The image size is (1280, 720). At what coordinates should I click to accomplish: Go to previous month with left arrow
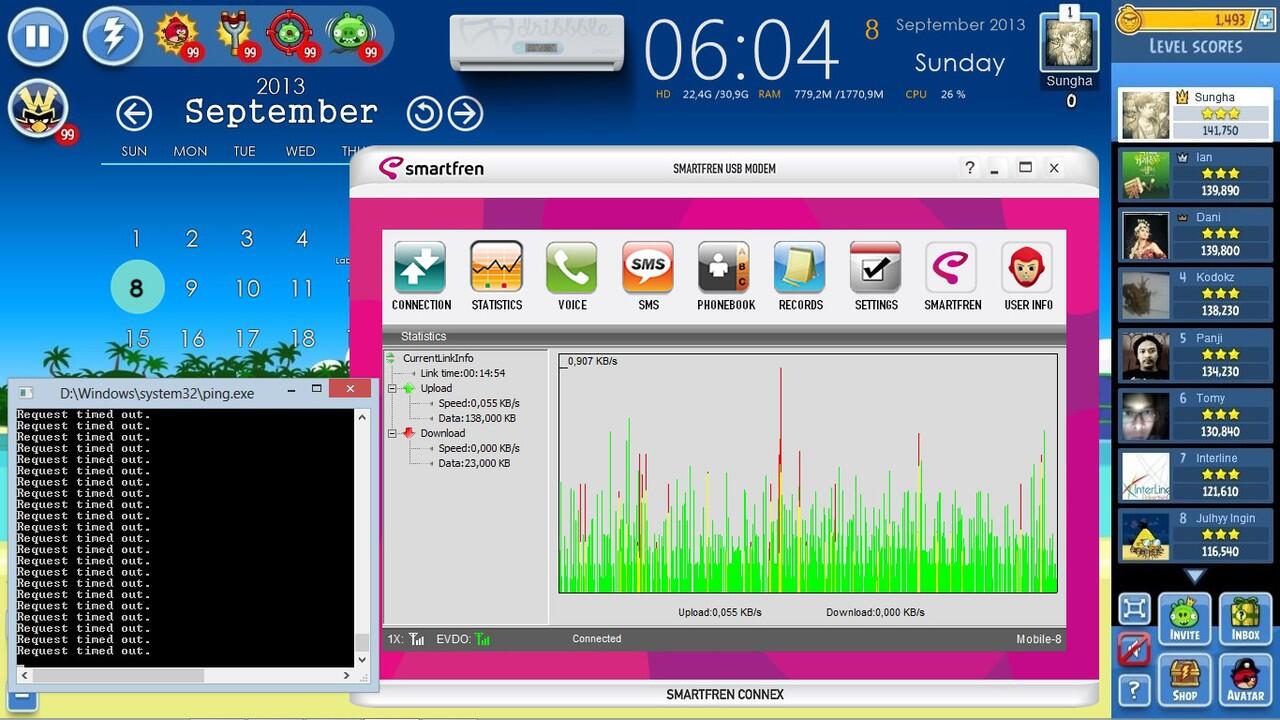[x=134, y=113]
